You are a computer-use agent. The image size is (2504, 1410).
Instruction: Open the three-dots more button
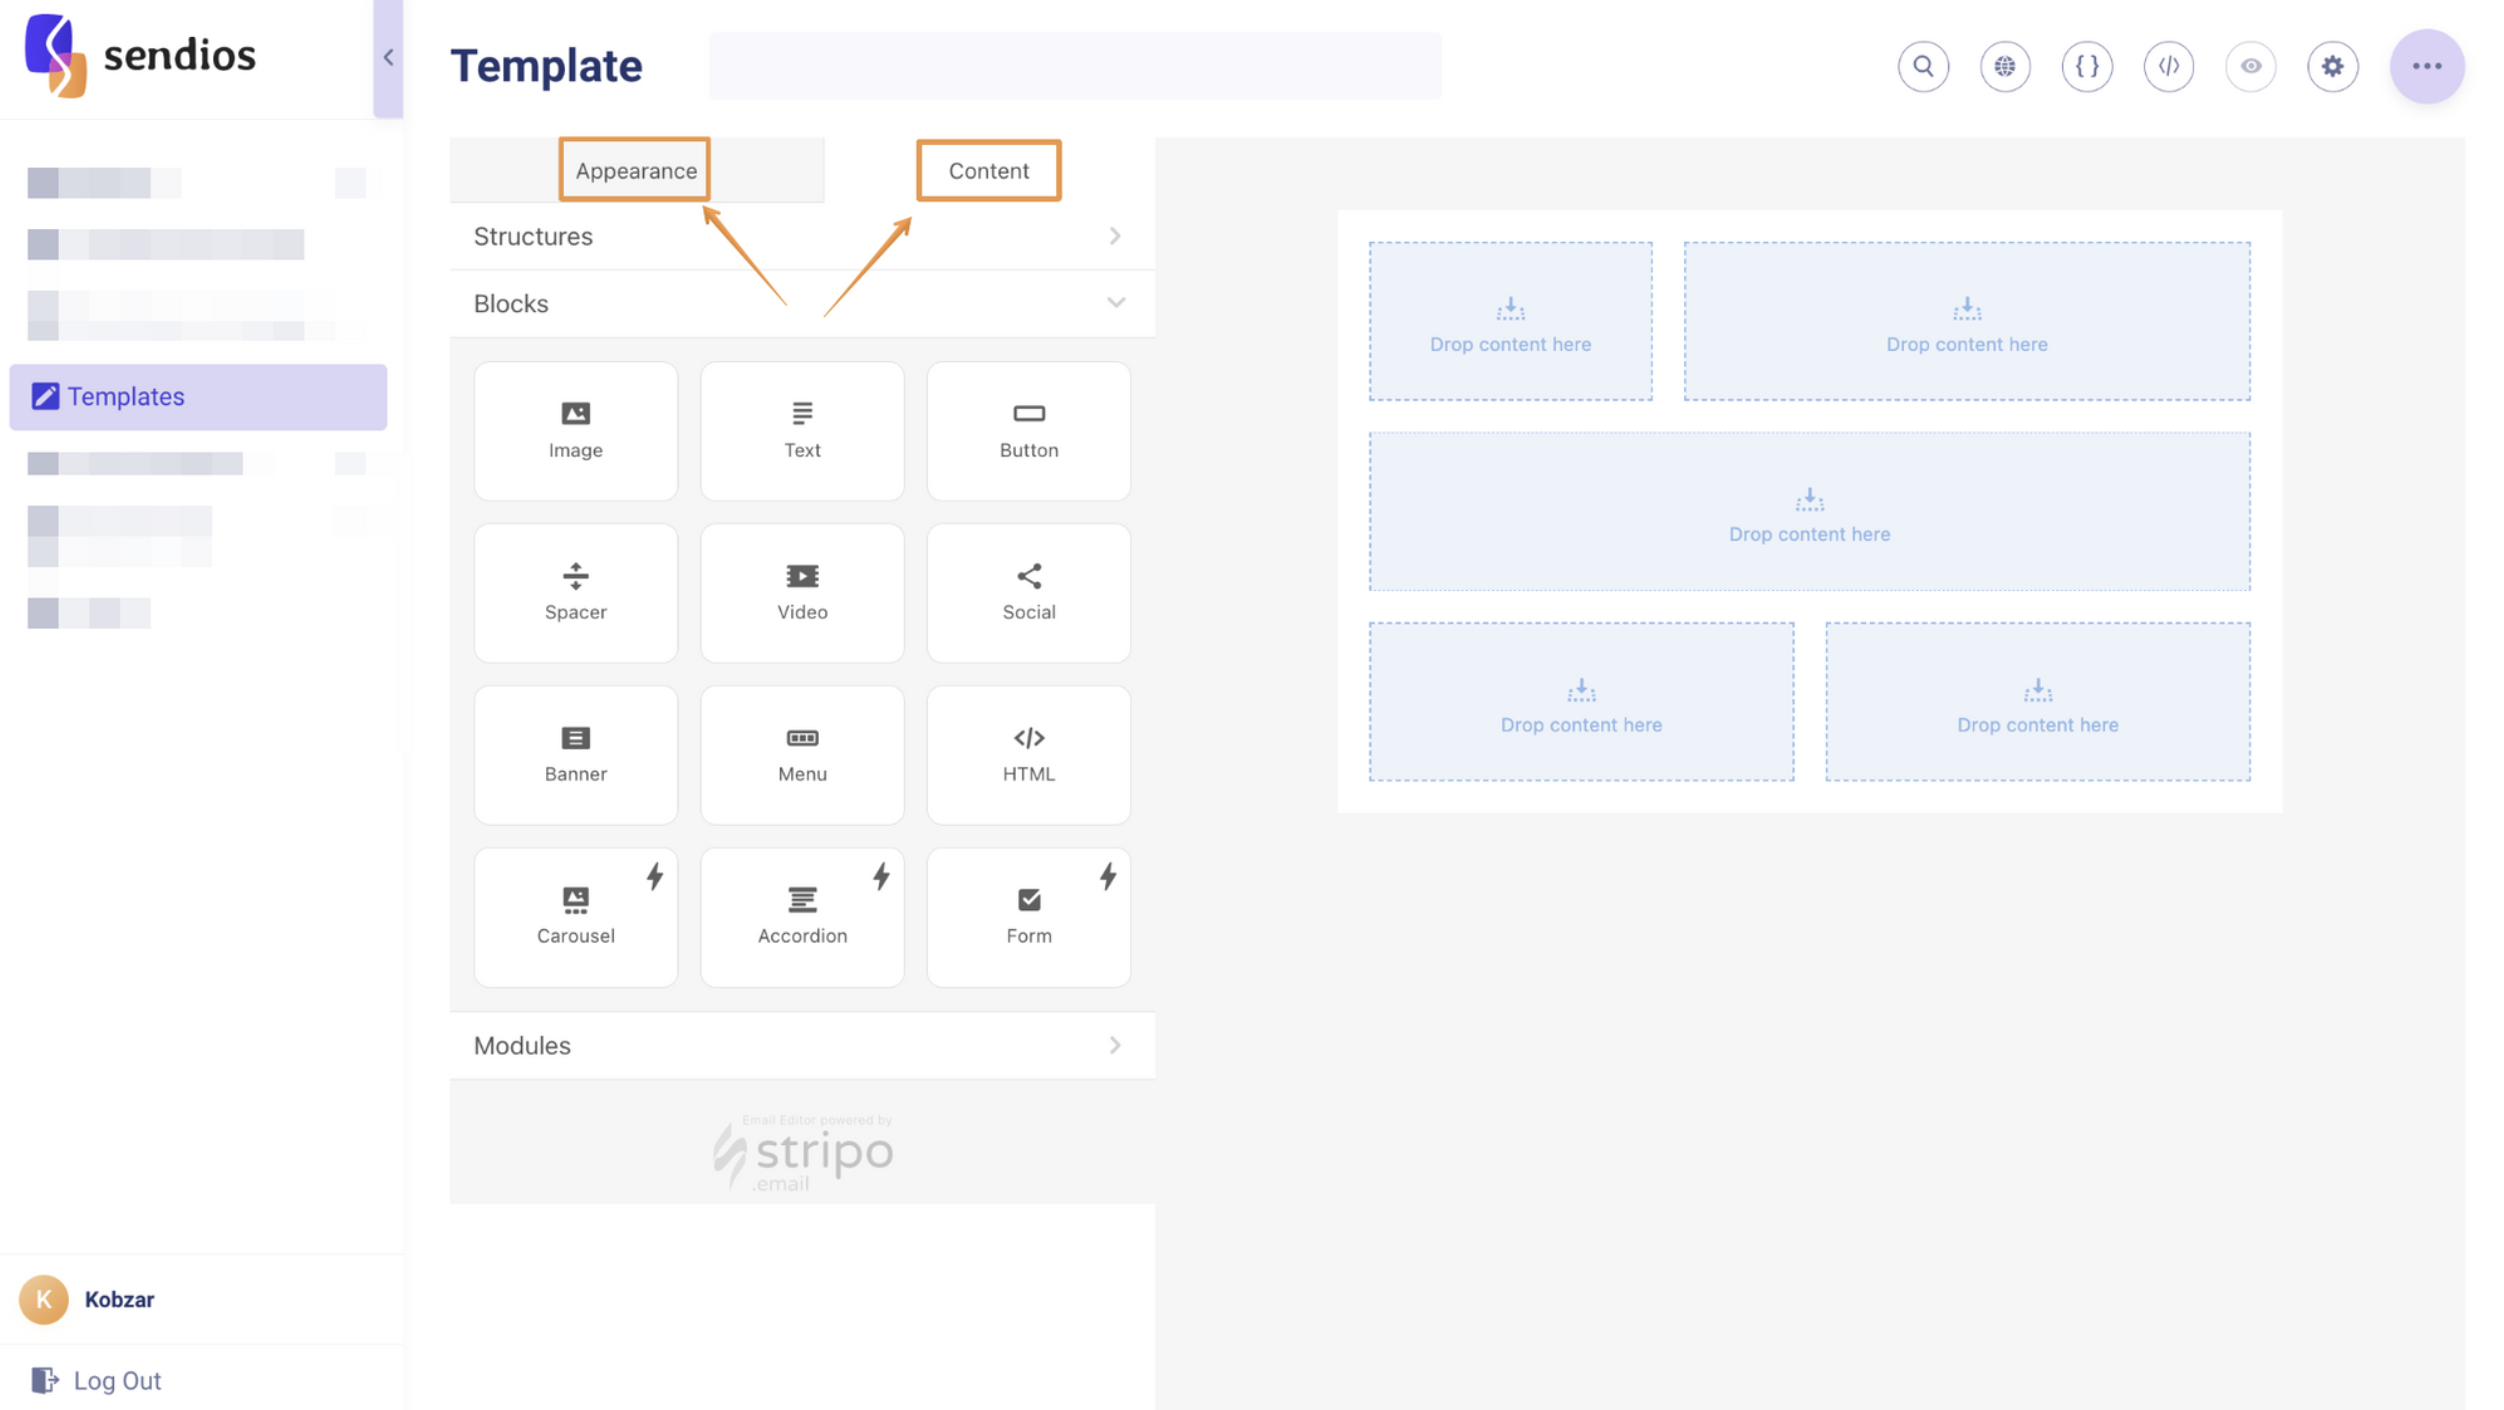[x=2426, y=66]
